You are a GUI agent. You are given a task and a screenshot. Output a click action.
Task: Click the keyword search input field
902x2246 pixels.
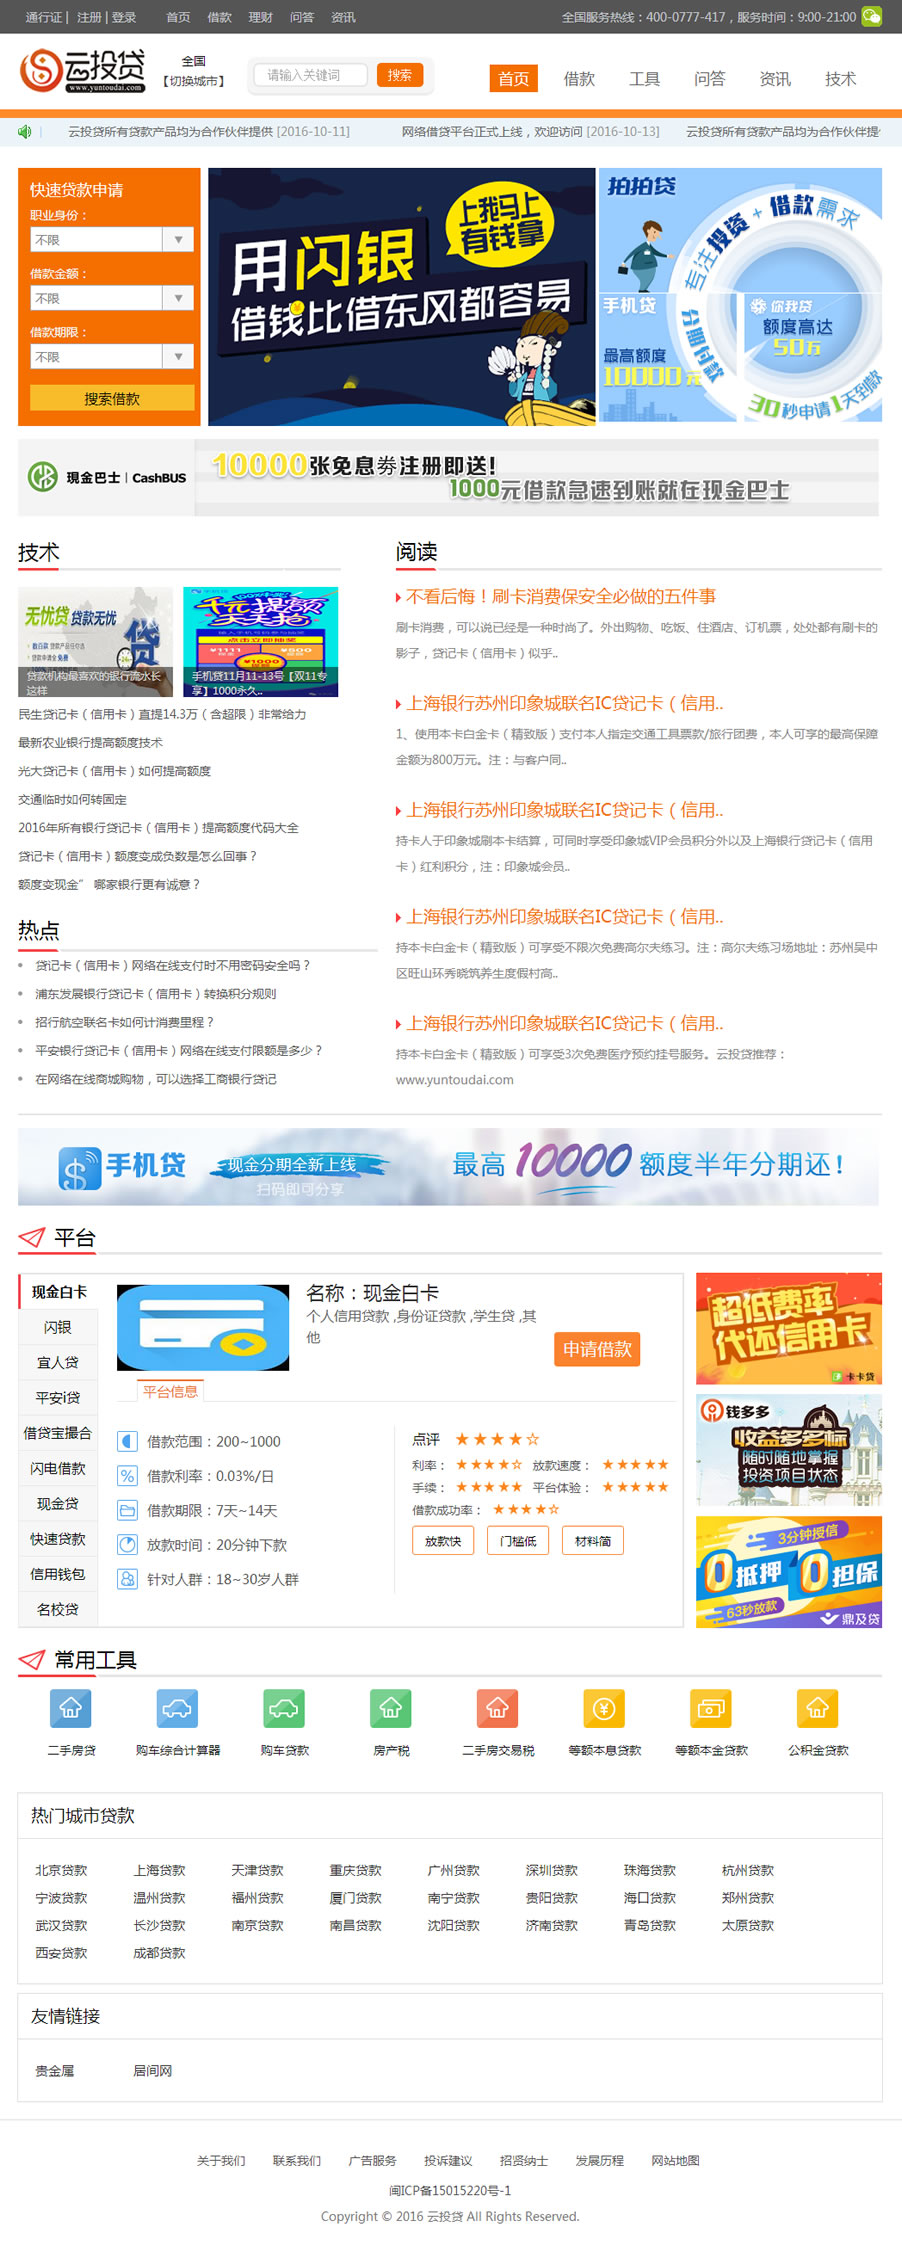(311, 75)
